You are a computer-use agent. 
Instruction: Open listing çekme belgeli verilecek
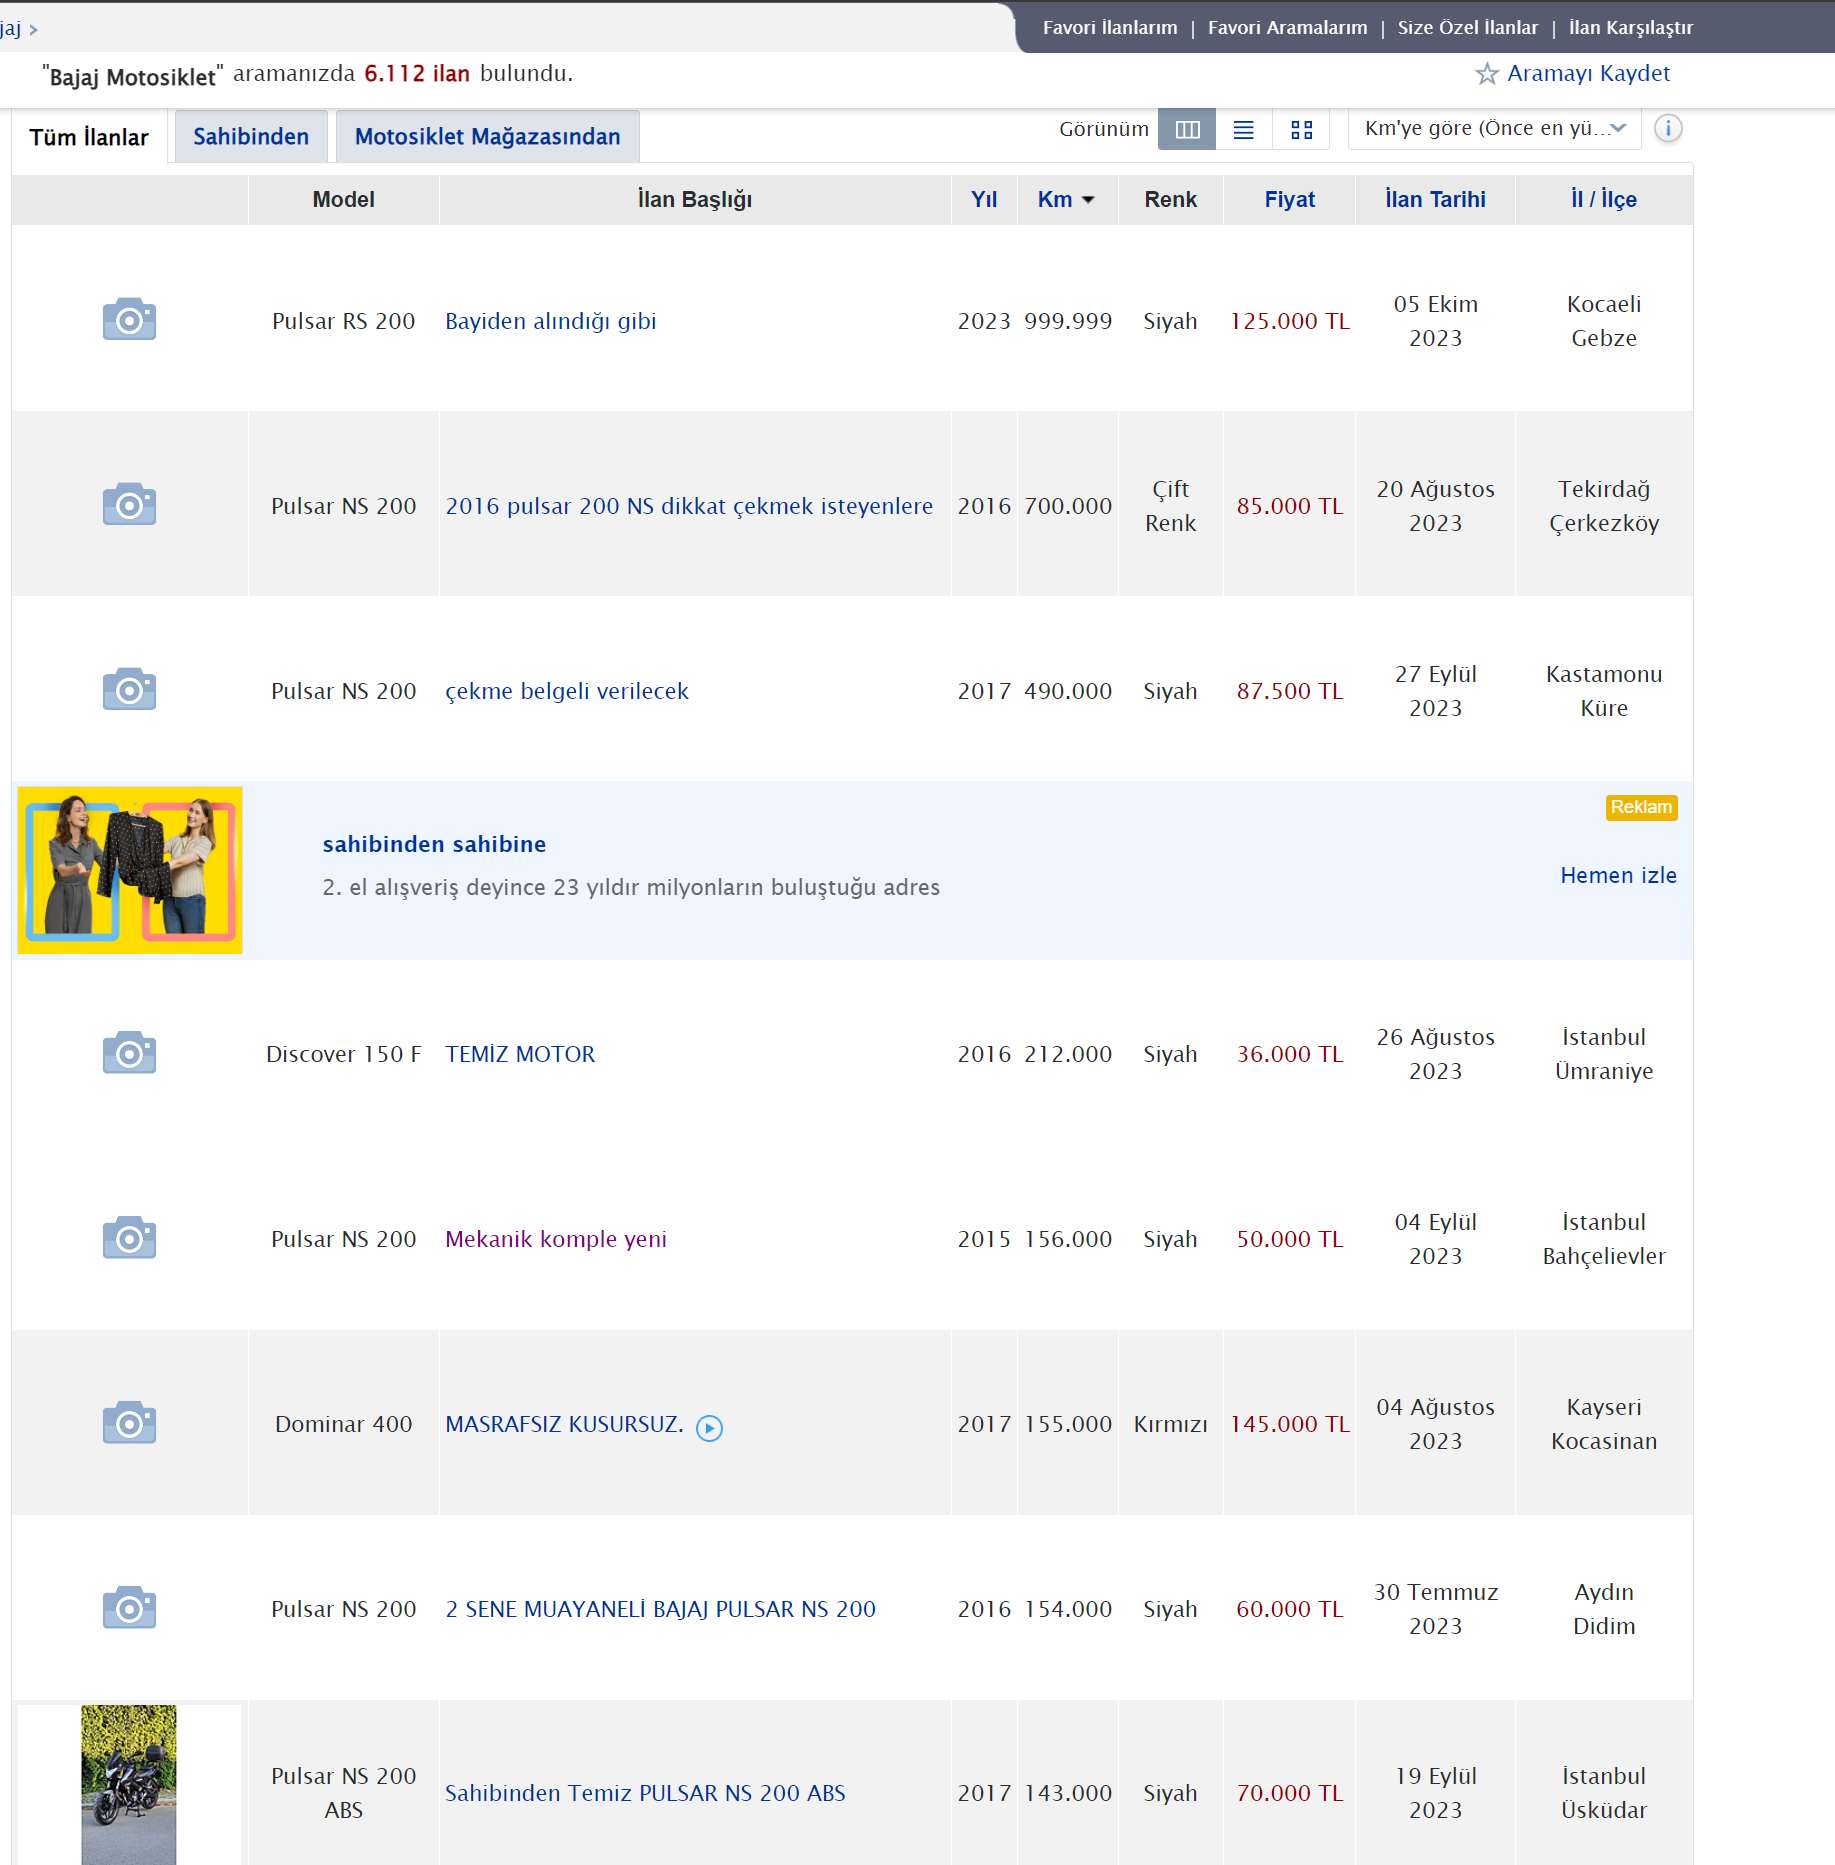pyautogui.click(x=567, y=691)
